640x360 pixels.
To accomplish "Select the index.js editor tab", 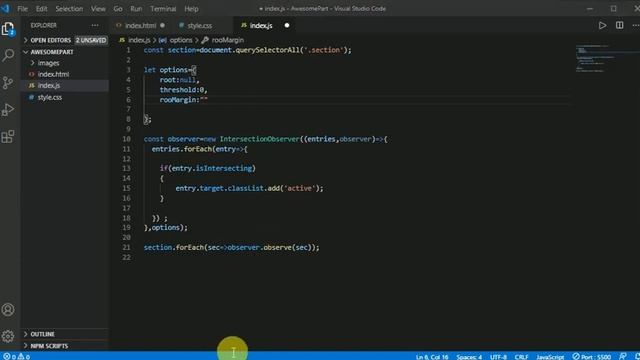I will 261,25.
